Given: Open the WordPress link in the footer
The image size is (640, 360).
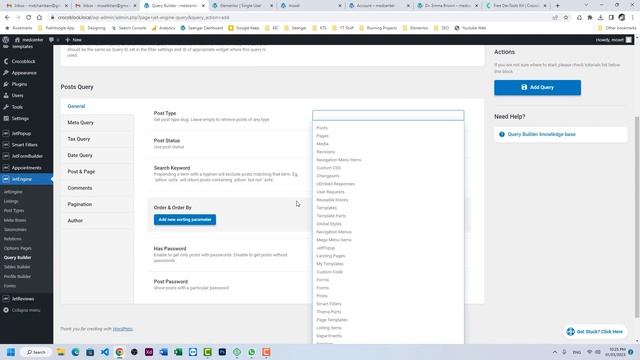Looking at the screenshot, I should [x=122, y=329].
